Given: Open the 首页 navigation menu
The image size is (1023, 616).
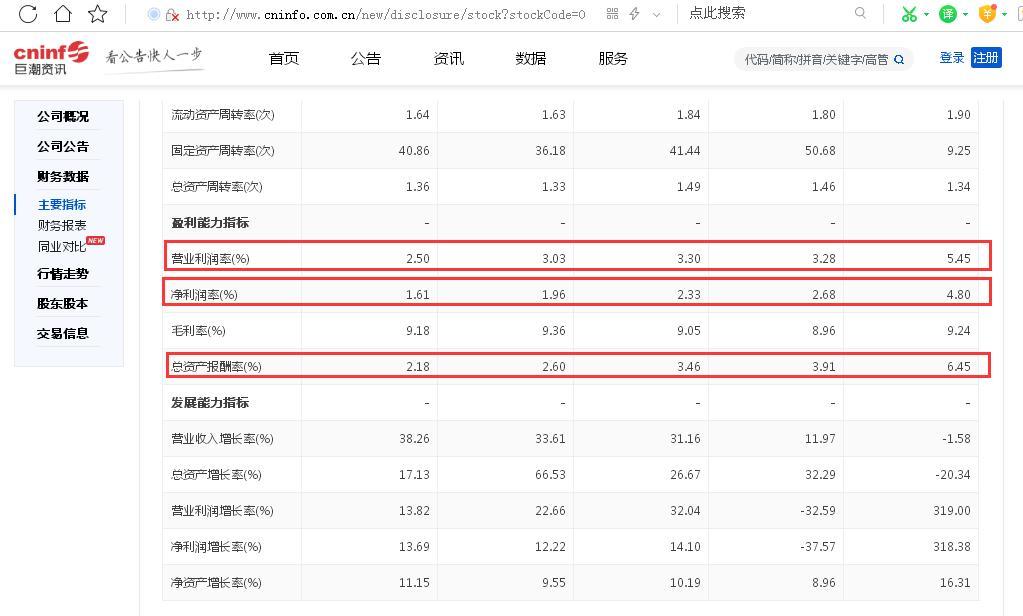Looking at the screenshot, I should pyautogui.click(x=284, y=59).
